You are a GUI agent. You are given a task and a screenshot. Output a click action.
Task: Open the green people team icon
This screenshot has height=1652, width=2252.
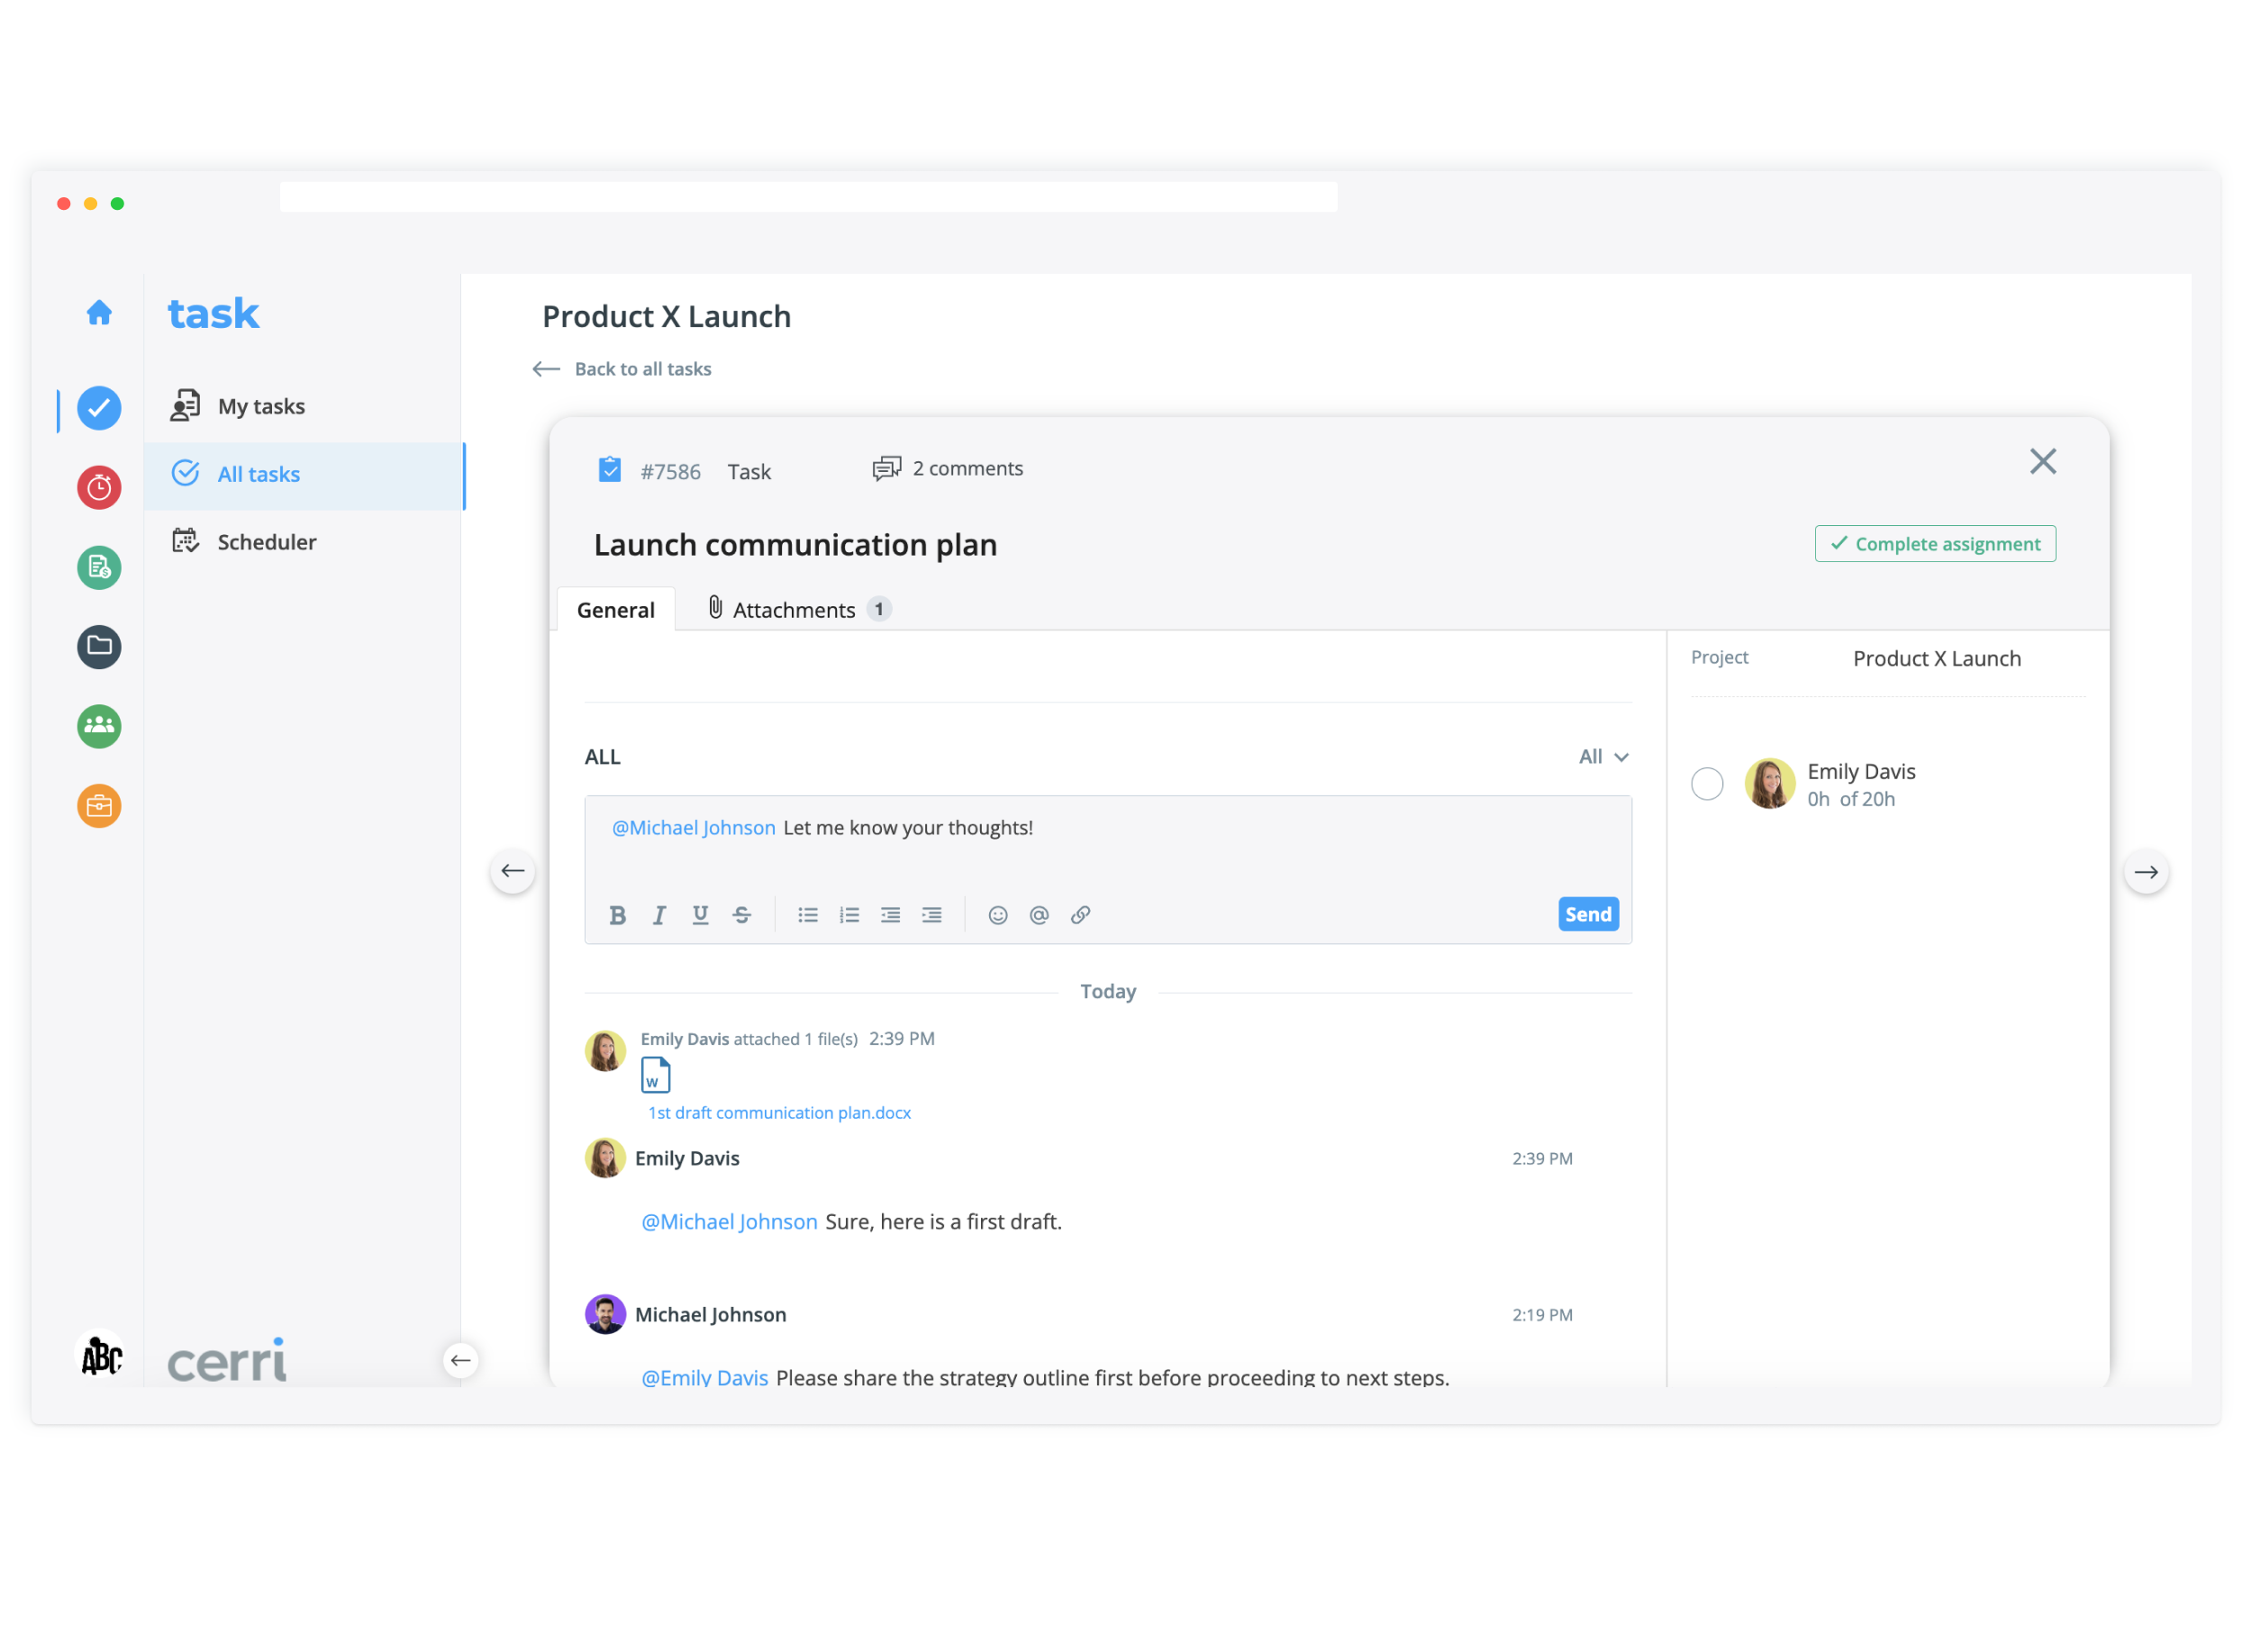[x=99, y=726]
